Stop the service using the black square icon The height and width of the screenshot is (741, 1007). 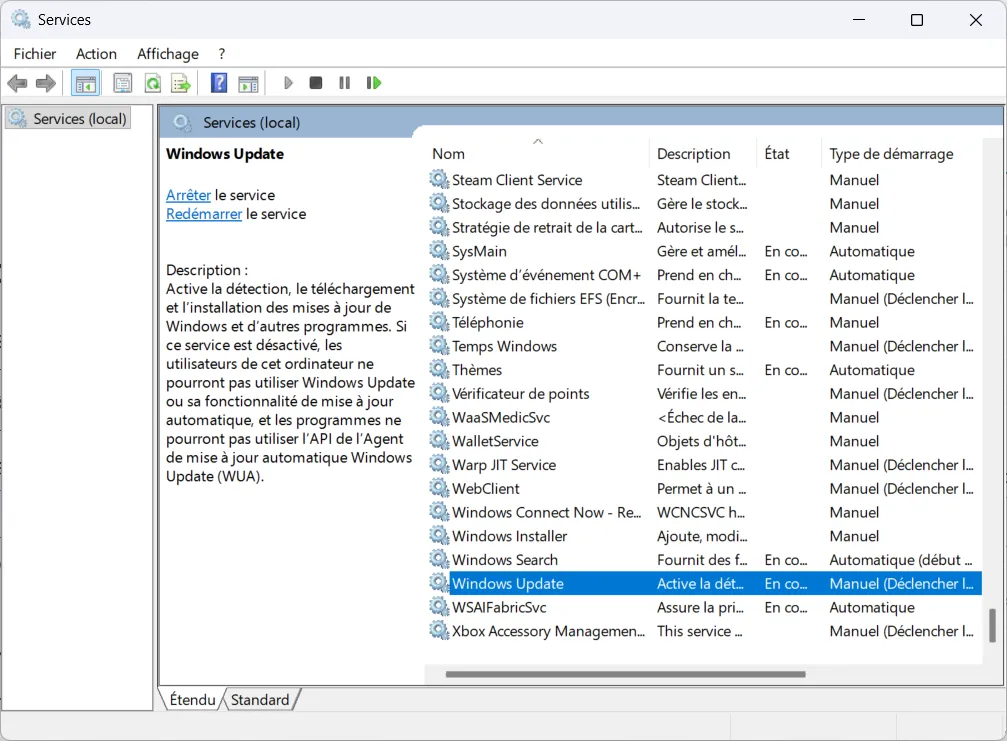315,82
